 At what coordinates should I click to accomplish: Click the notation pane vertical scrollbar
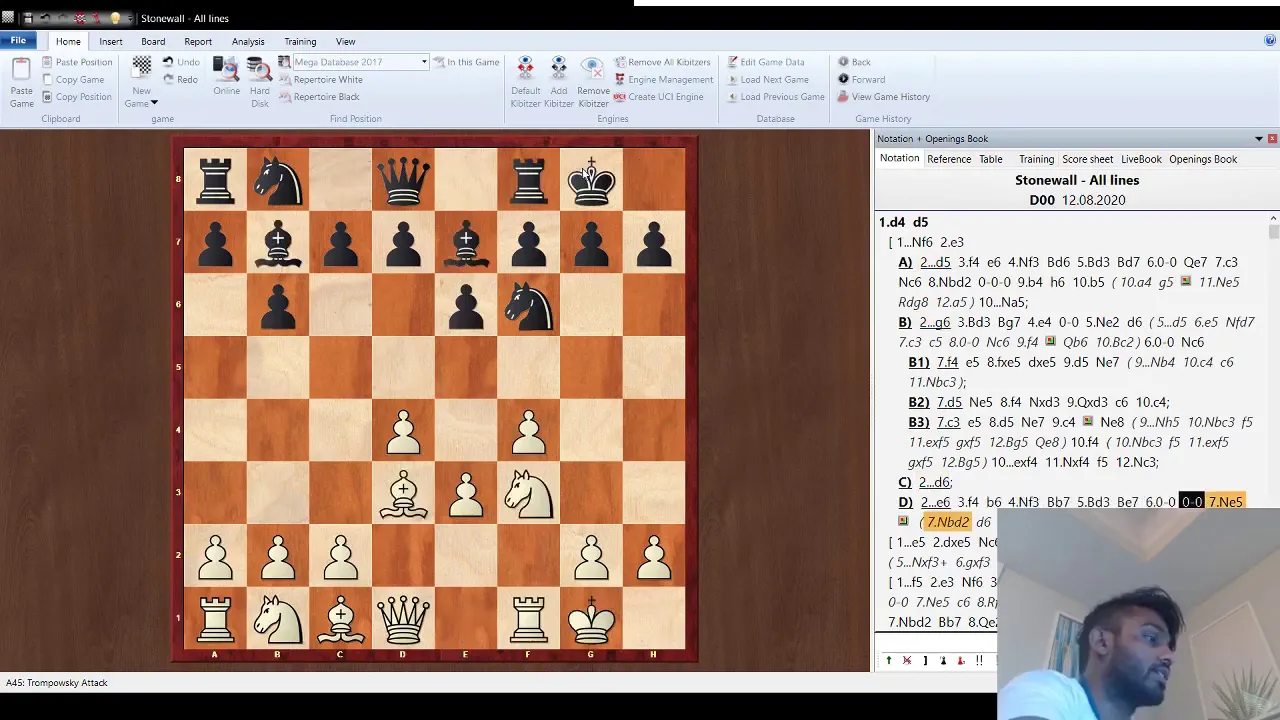coord(1273,420)
